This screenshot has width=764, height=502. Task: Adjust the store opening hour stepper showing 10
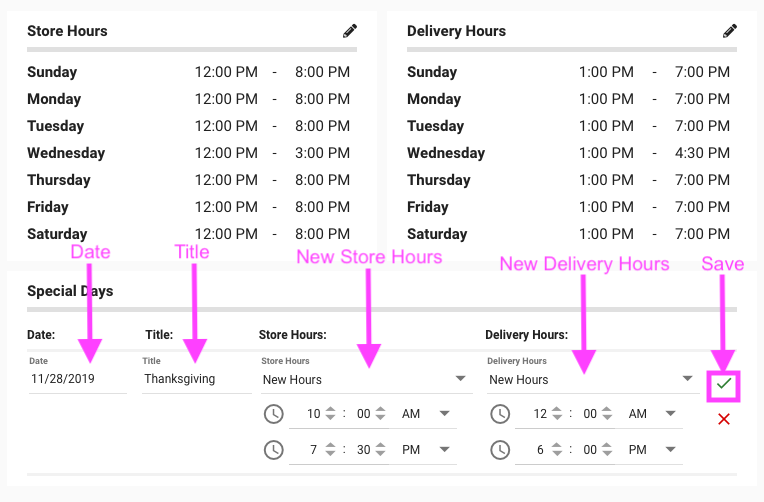[330, 414]
